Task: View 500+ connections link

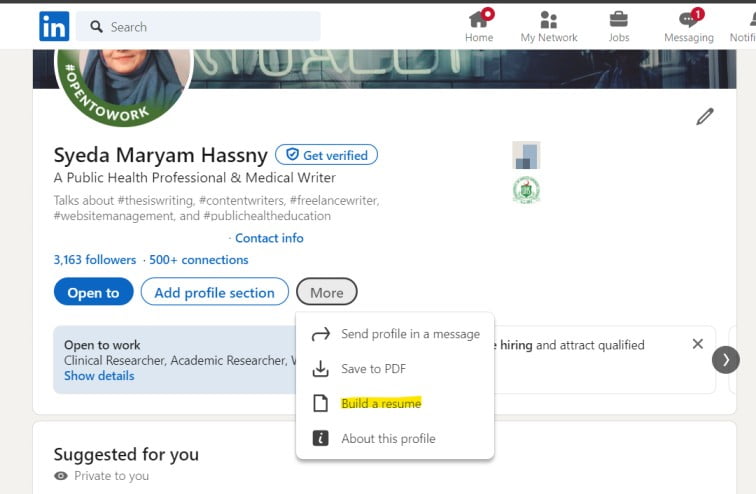Action: (x=199, y=260)
